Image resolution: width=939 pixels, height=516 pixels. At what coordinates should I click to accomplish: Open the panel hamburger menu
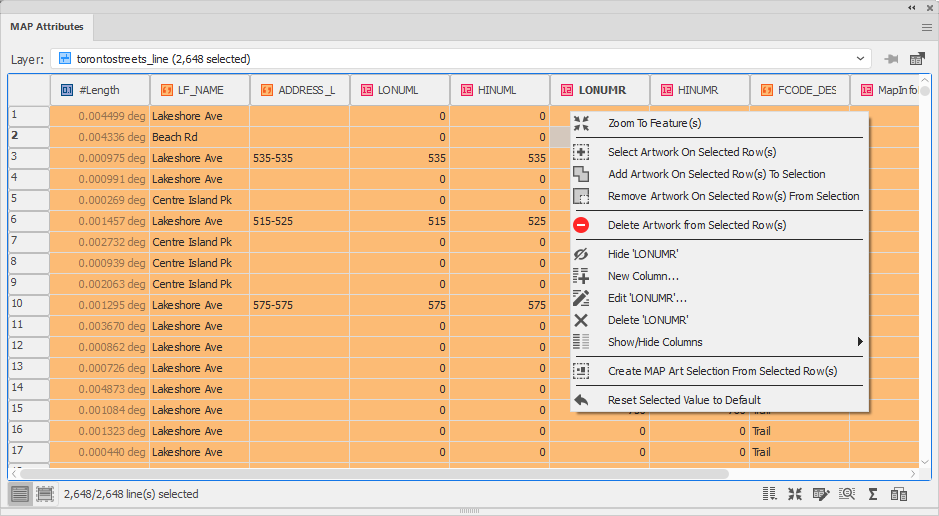tap(926, 28)
